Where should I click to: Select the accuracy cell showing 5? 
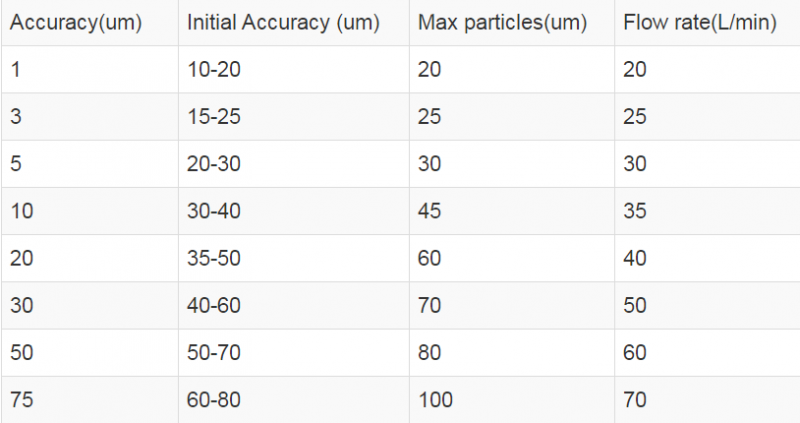coord(16,164)
